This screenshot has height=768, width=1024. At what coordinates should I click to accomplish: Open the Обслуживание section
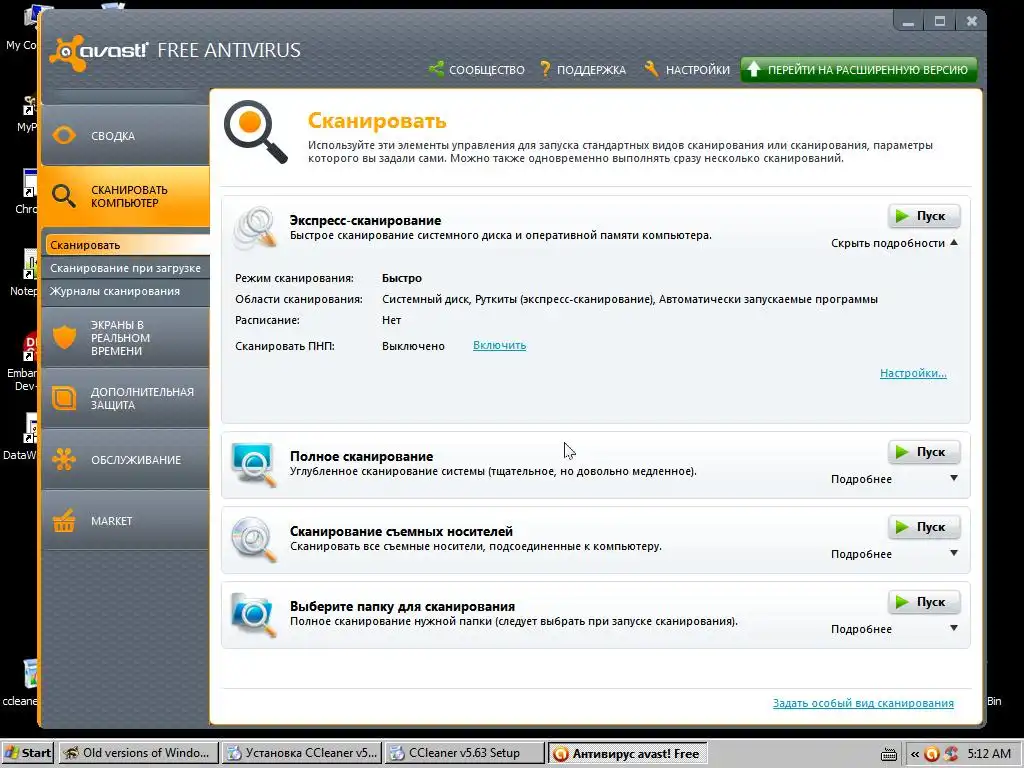coord(125,459)
